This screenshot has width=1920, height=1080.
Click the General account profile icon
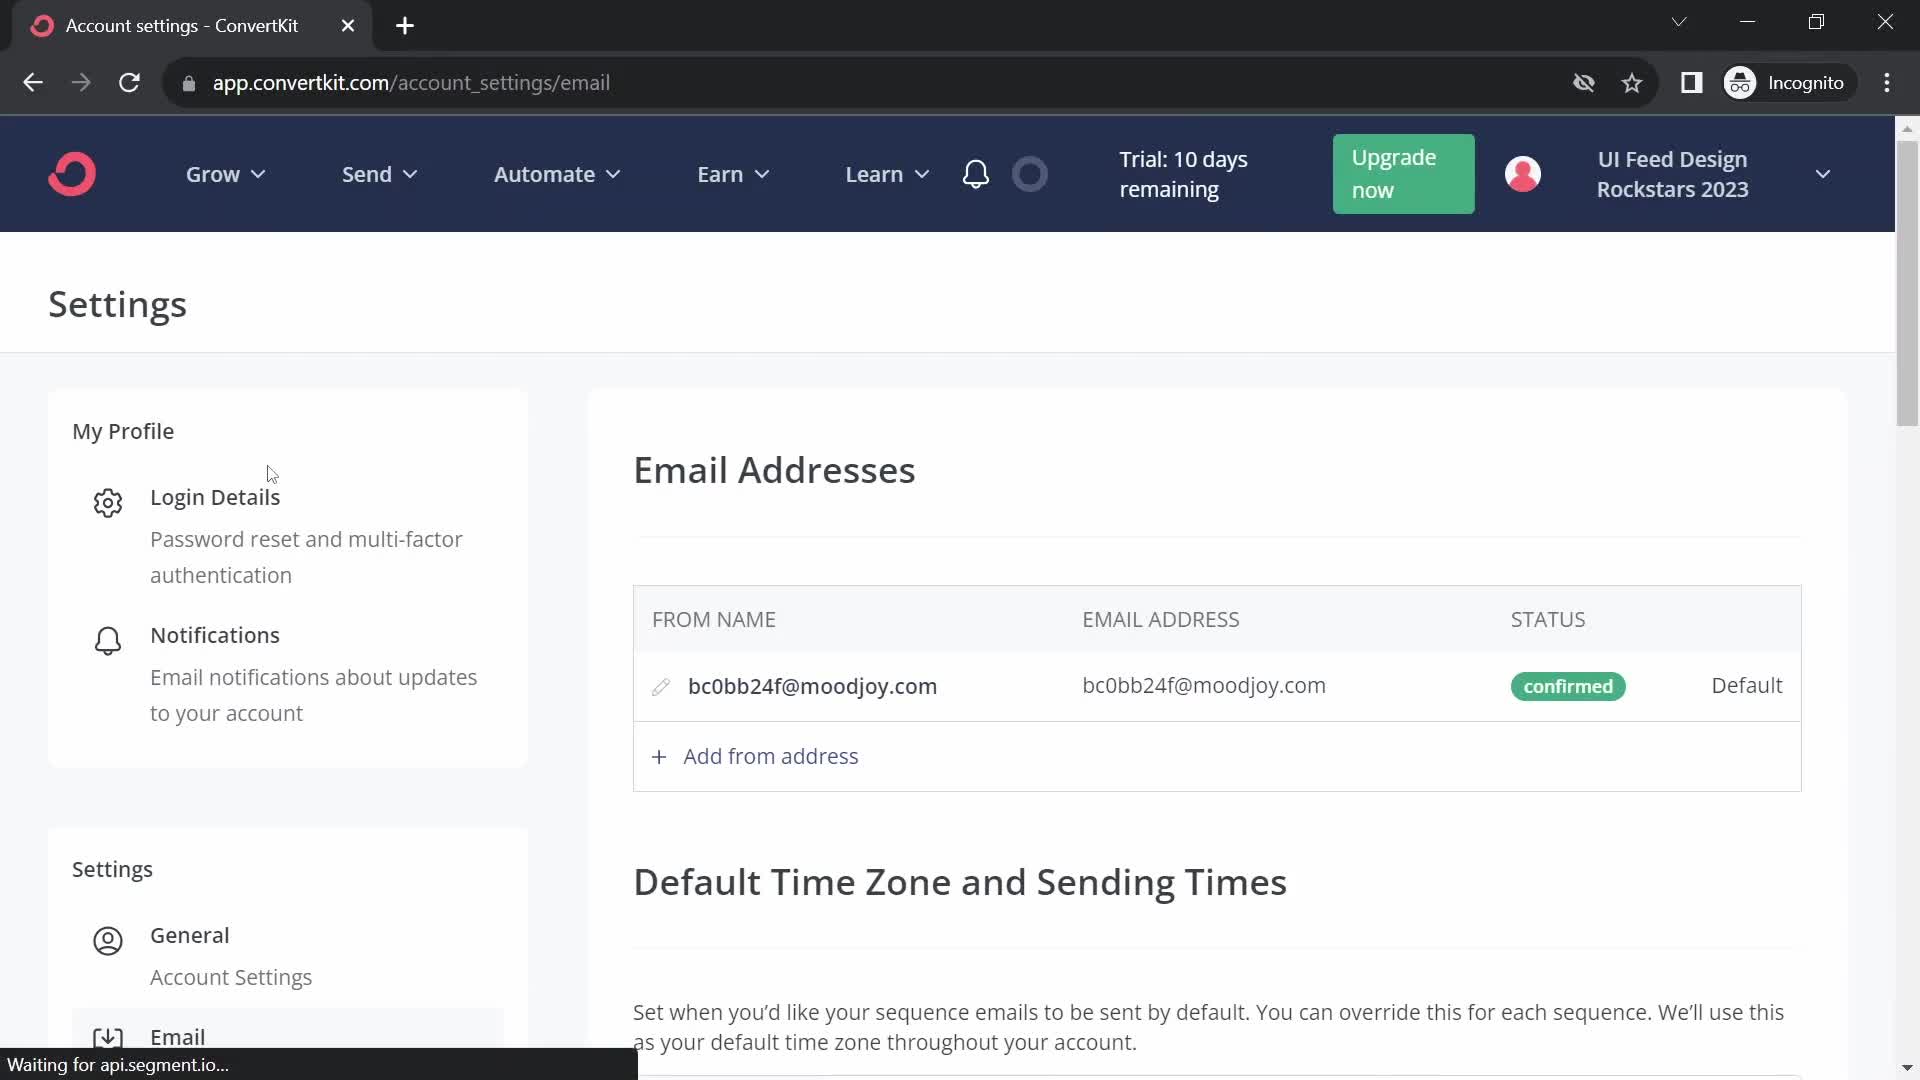(x=107, y=939)
